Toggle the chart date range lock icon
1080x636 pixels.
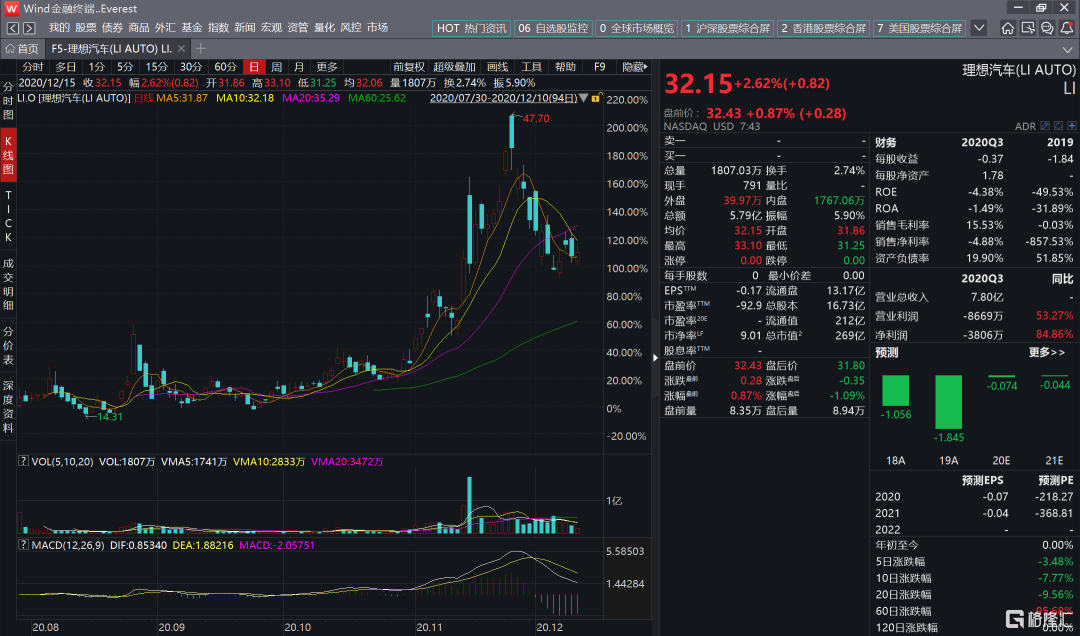[595, 99]
